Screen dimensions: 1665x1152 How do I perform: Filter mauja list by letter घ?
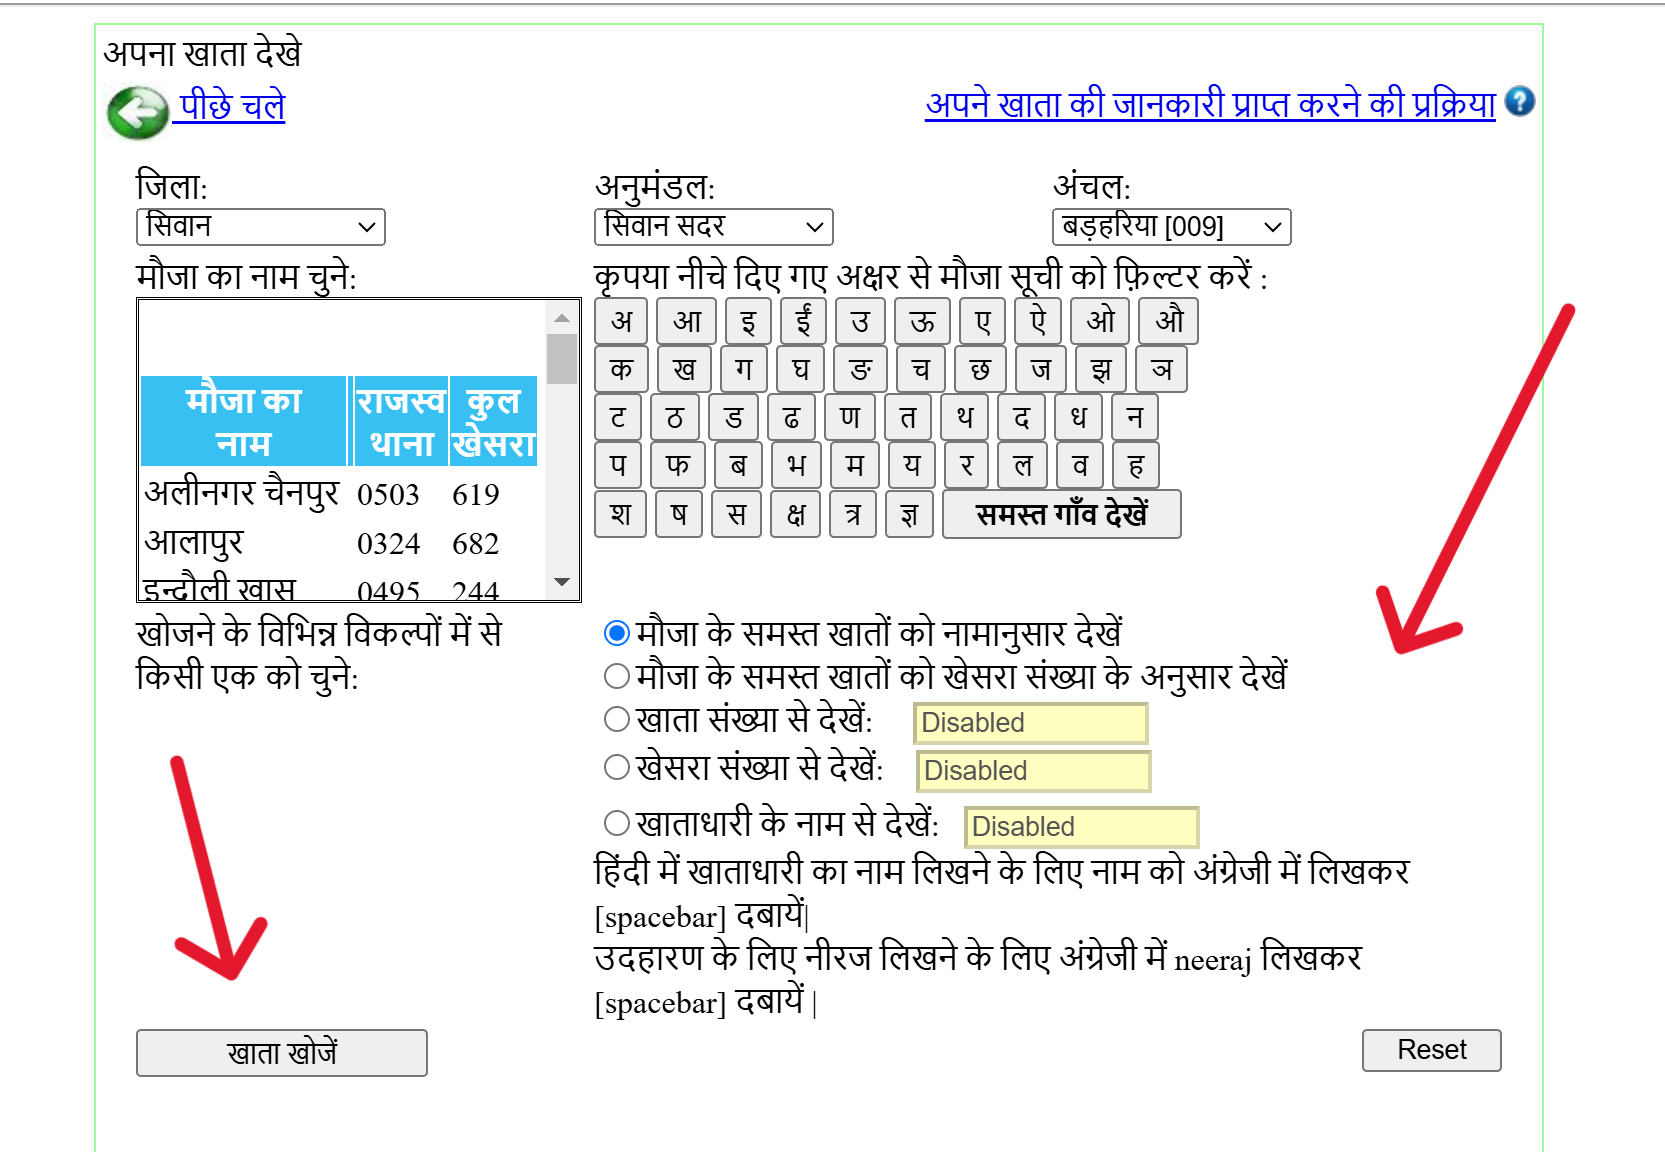tap(801, 369)
